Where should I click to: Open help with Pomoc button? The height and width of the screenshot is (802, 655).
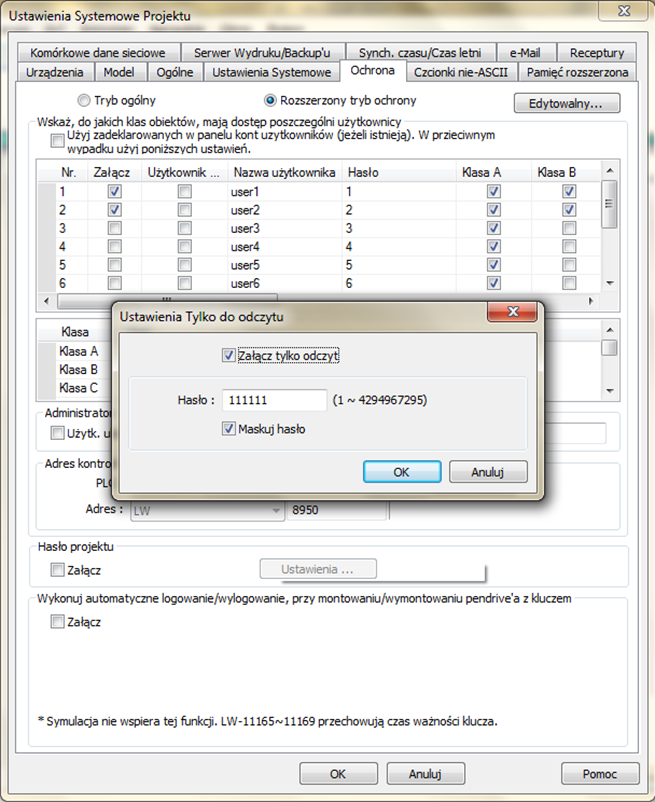click(x=600, y=774)
